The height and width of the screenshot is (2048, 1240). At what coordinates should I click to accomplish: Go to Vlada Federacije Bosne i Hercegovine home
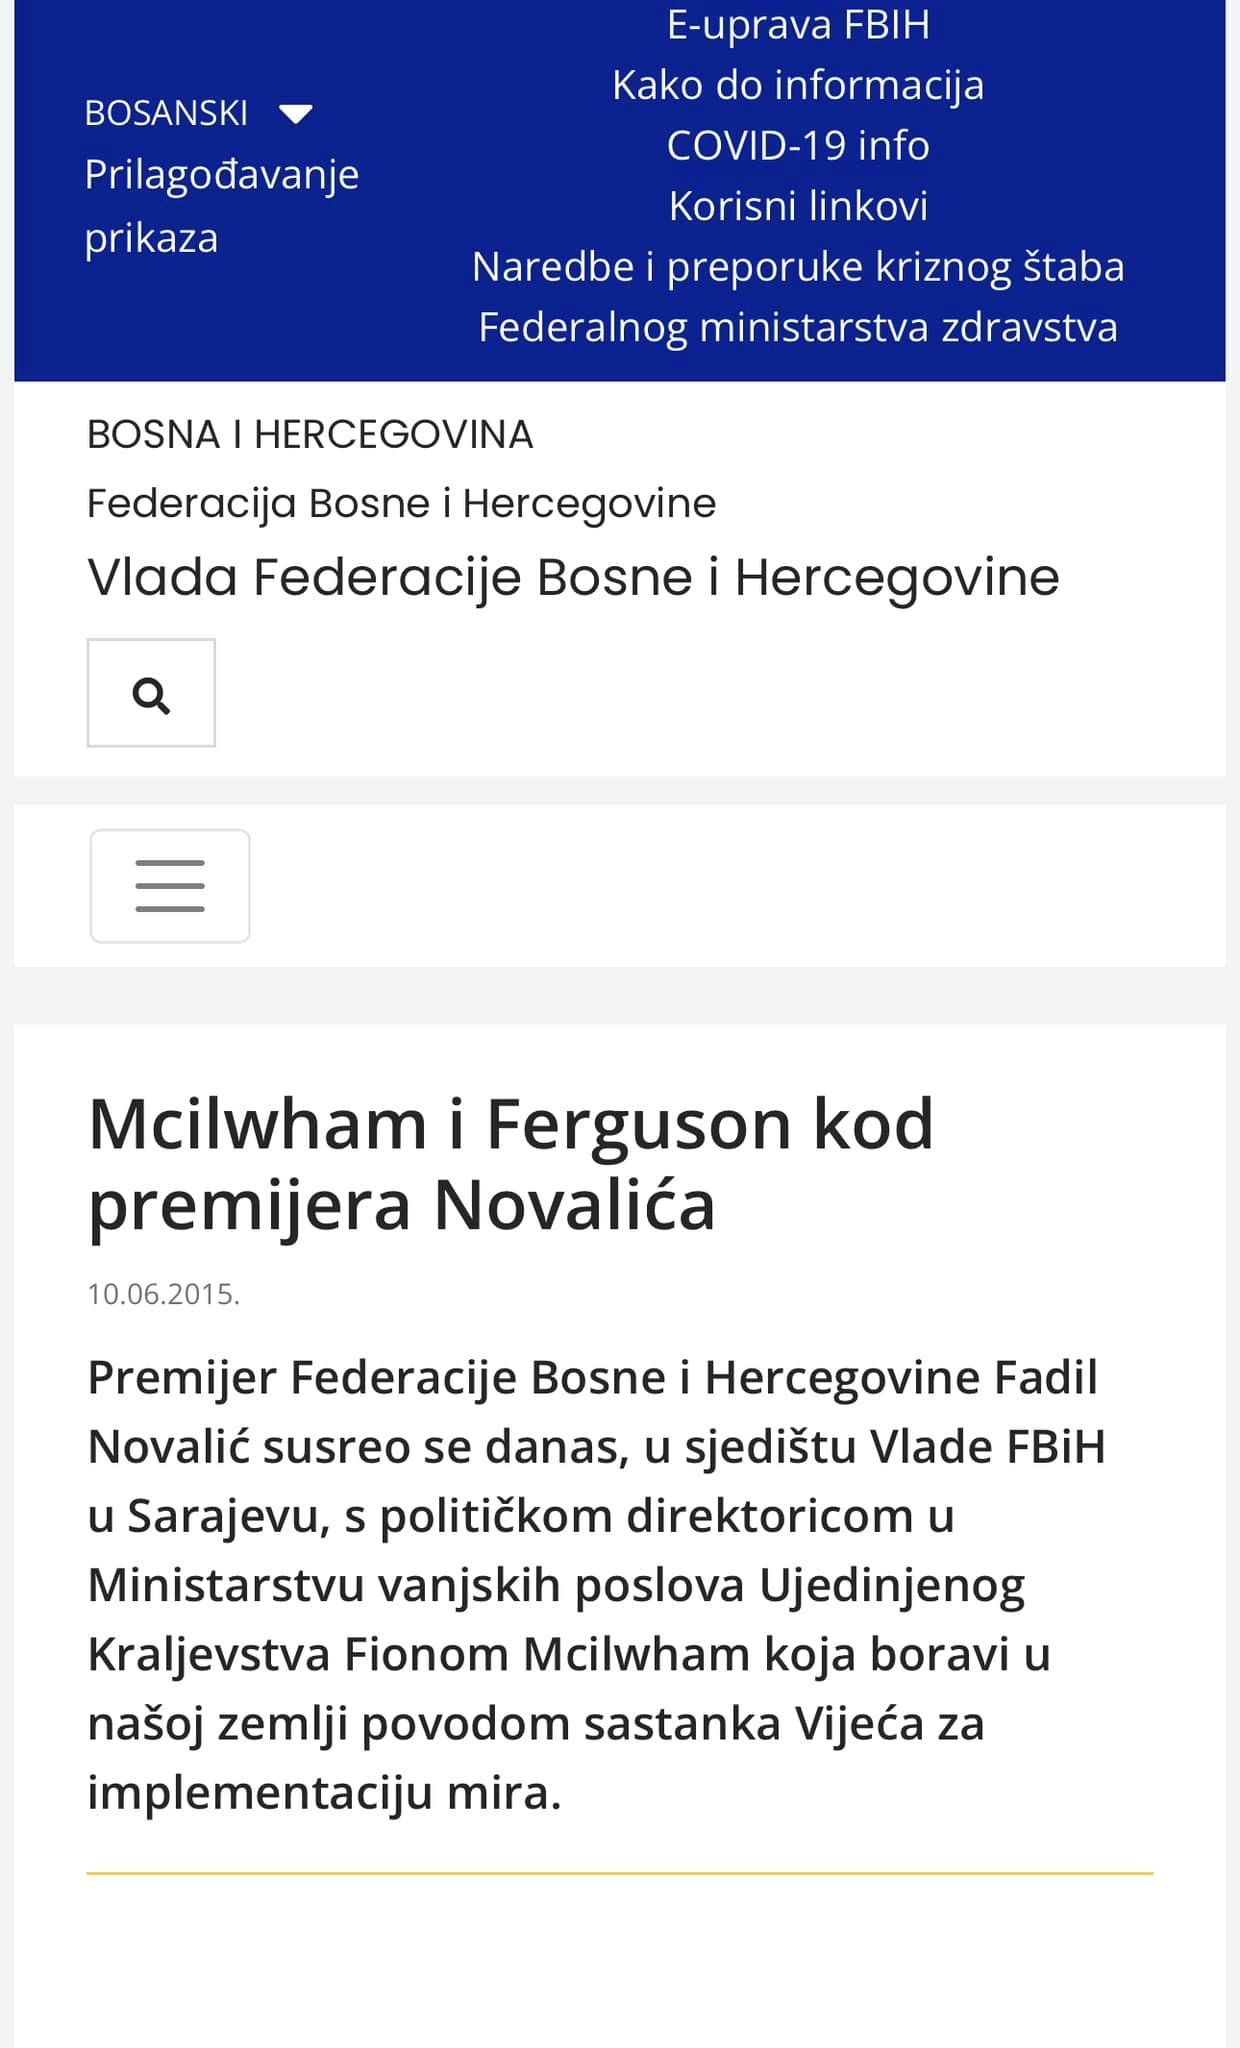pyautogui.click(x=573, y=577)
